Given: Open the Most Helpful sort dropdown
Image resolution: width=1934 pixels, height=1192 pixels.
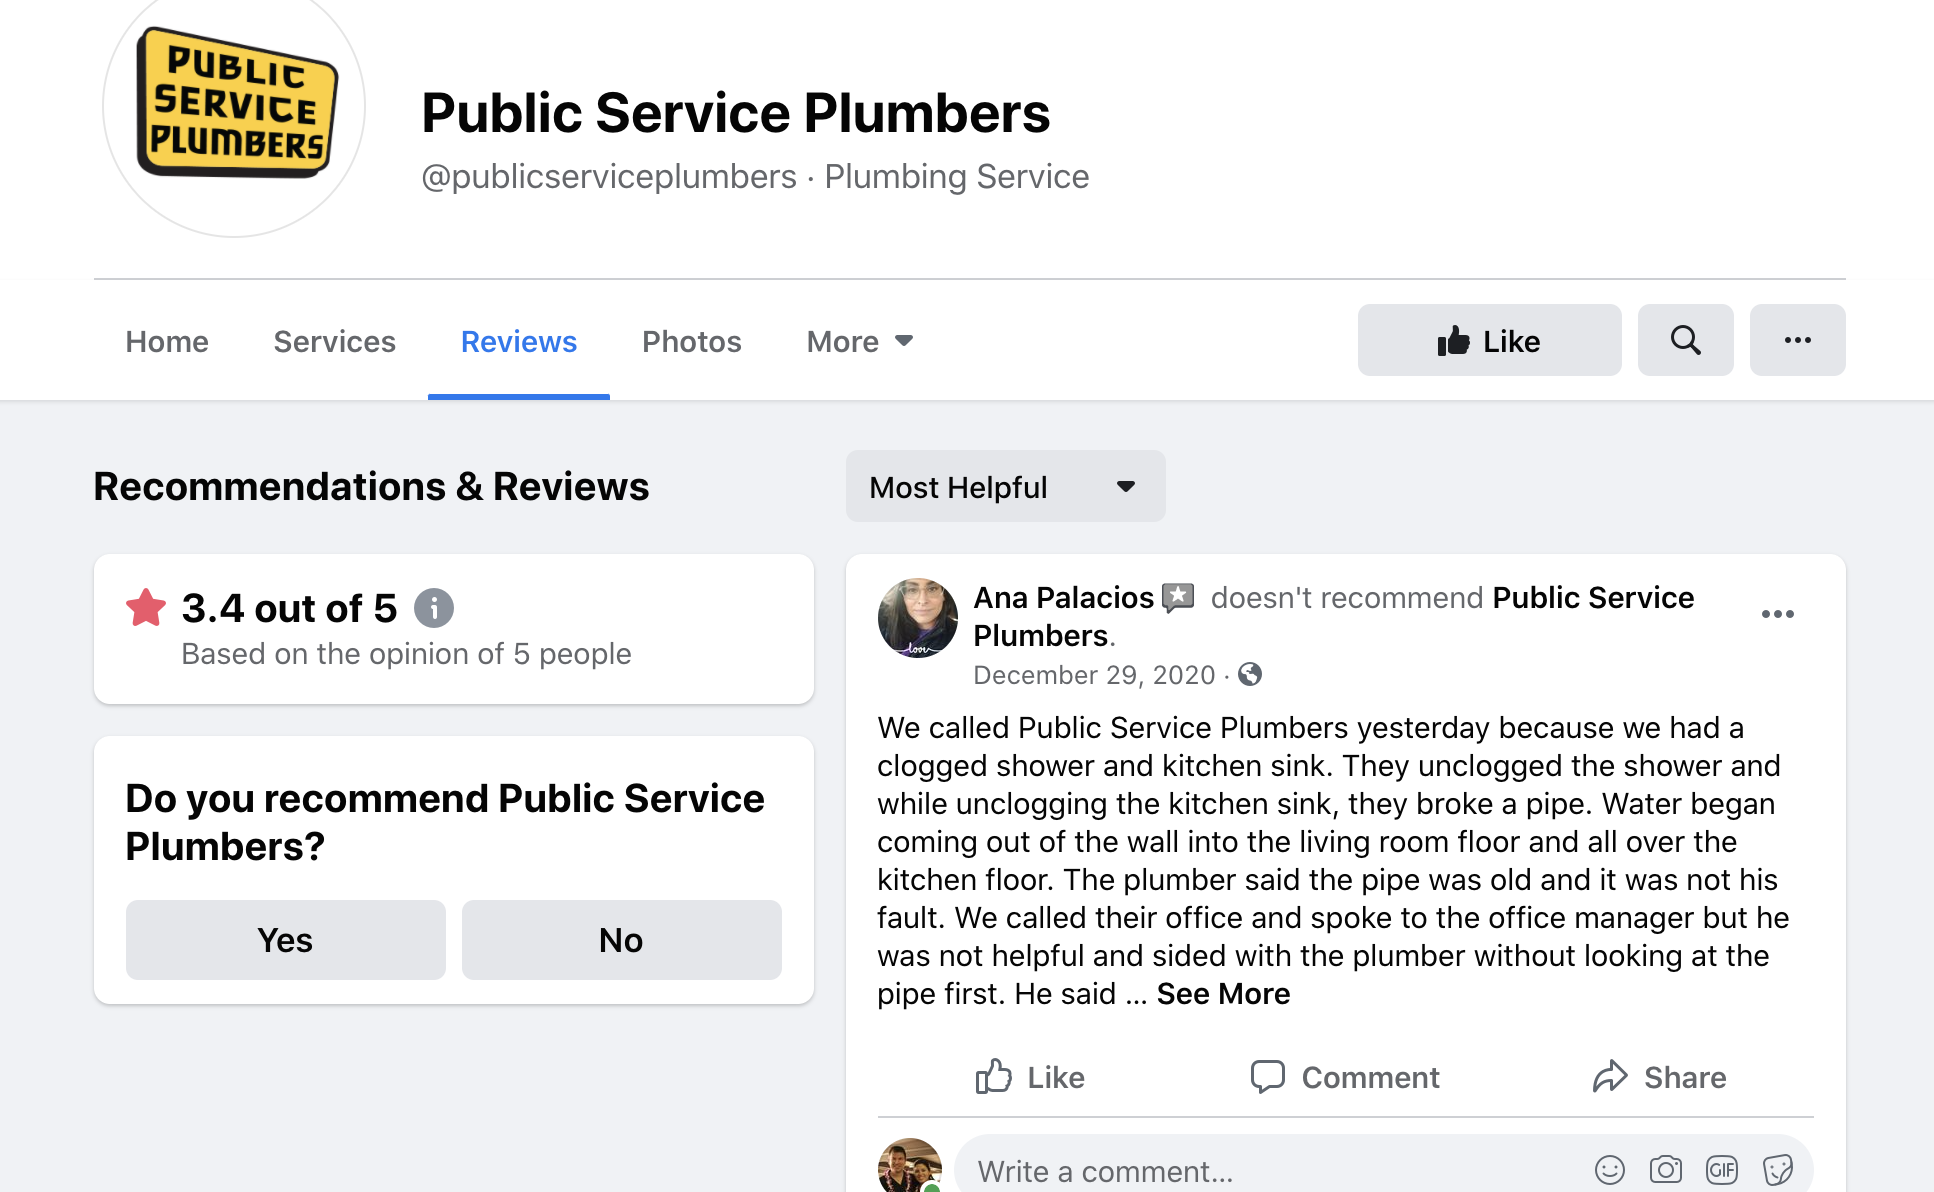Looking at the screenshot, I should [1004, 487].
